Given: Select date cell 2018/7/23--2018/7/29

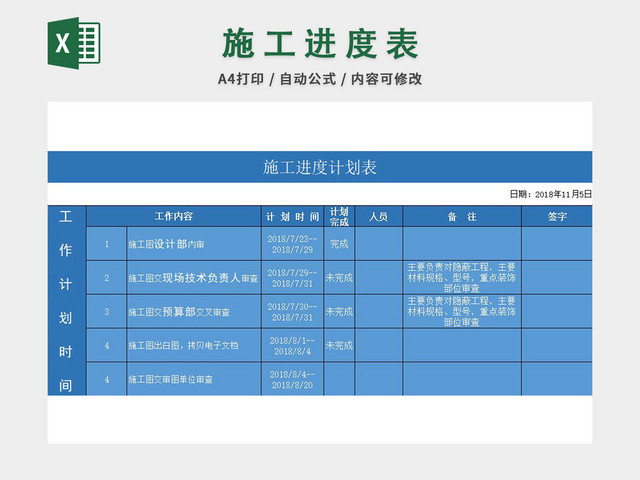Looking at the screenshot, I should tap(292, 244).
